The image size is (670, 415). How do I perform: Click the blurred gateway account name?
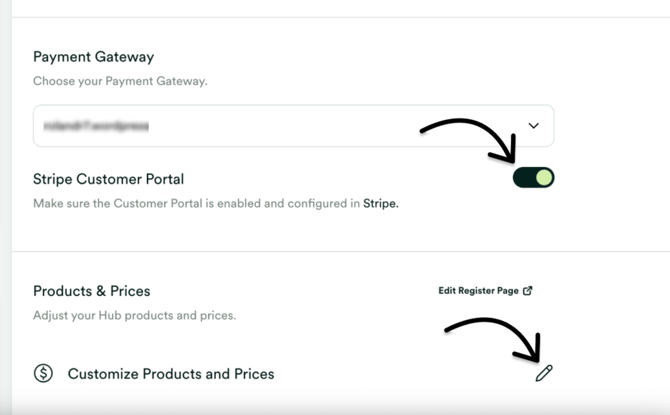pos(96,126)
